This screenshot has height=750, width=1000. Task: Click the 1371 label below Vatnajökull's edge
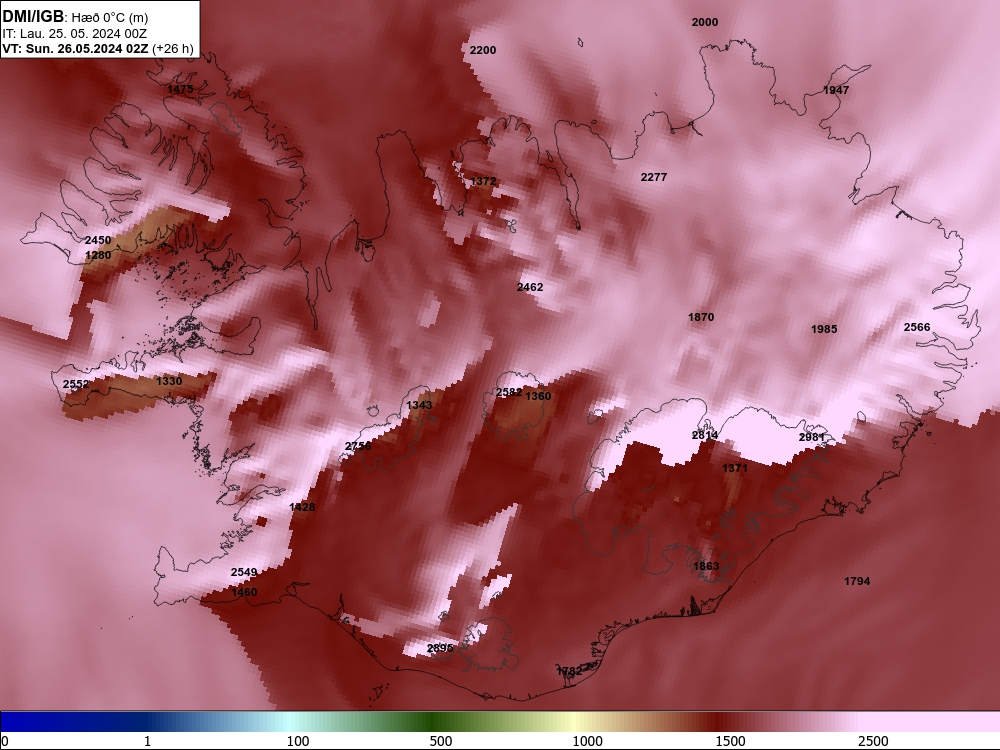tap(735, 468)
